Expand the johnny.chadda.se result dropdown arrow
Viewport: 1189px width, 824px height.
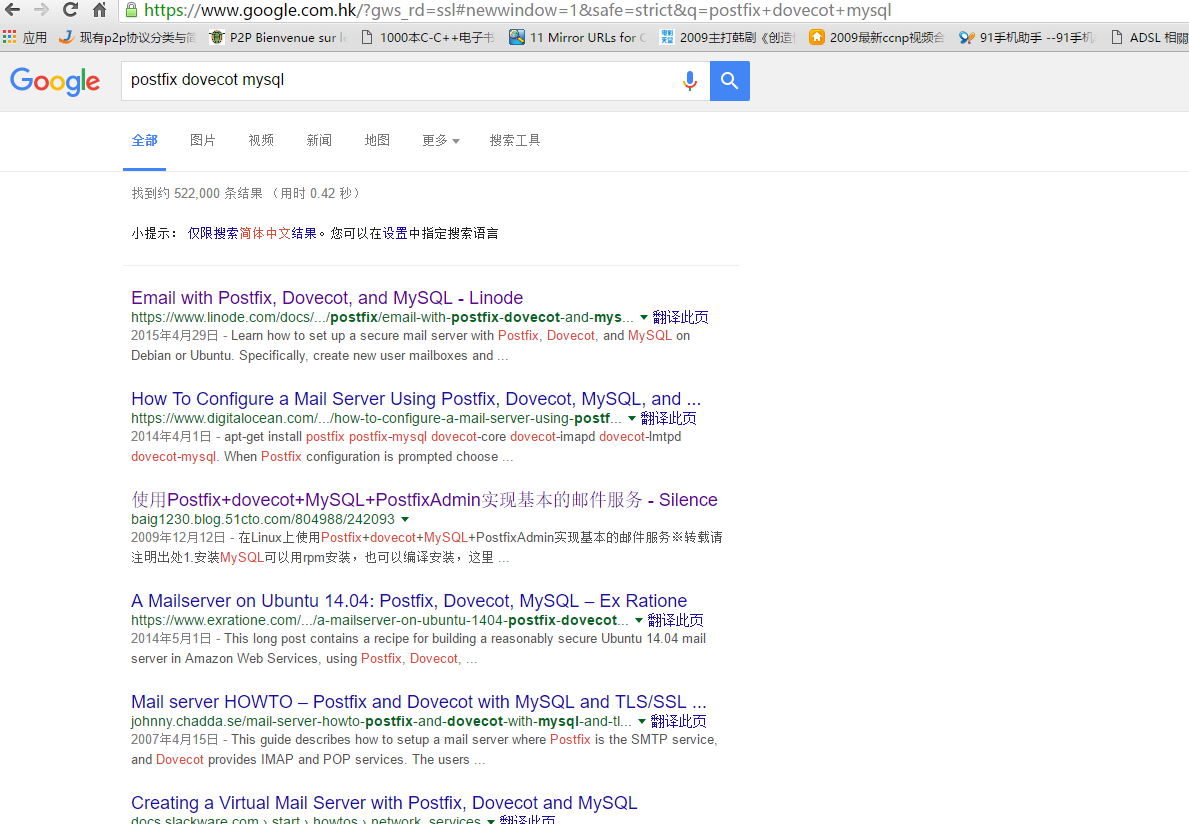[x=642, y=721]
